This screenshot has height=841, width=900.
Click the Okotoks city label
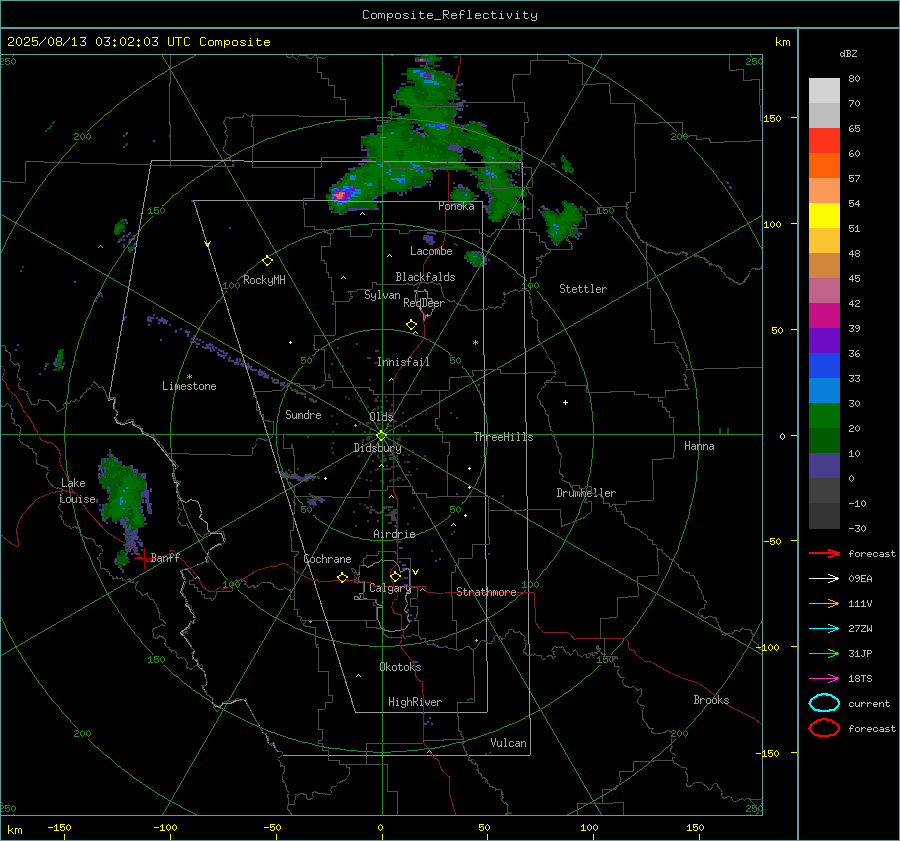[400, 667]
